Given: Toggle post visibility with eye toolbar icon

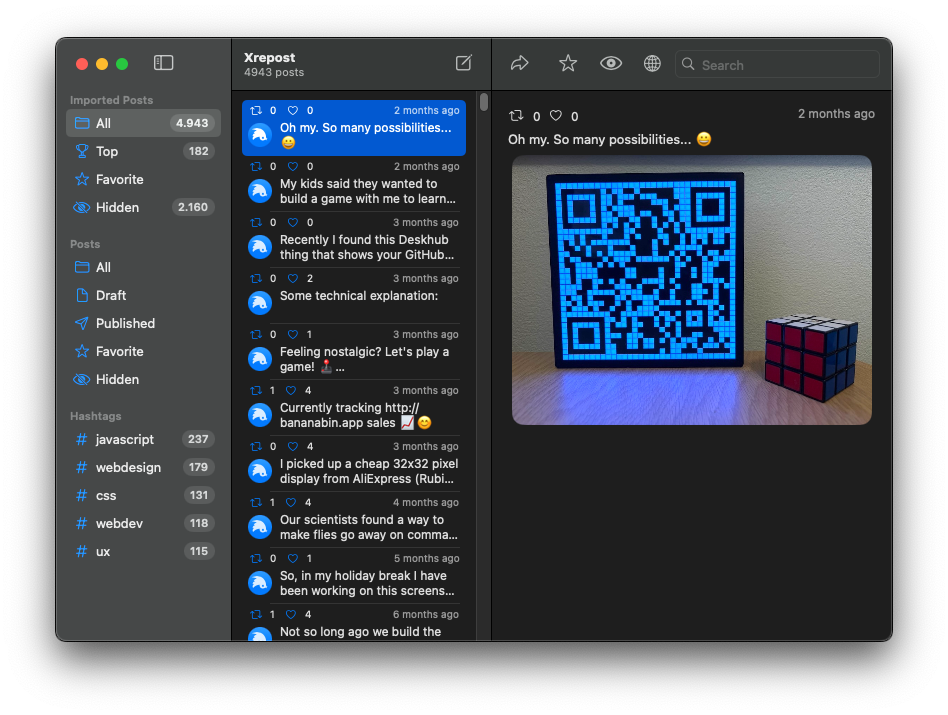Looking at the screenshot, I should (x=610, y=64).
